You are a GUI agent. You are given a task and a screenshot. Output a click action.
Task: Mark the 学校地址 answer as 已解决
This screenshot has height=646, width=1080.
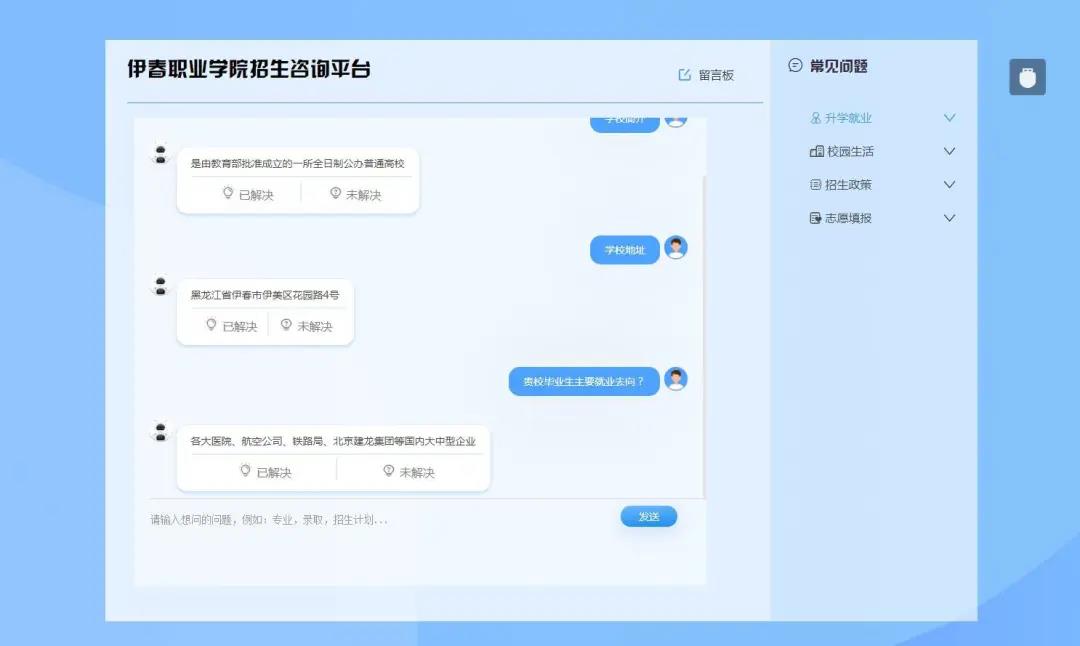pyautogui.click(x=232, y=325)
